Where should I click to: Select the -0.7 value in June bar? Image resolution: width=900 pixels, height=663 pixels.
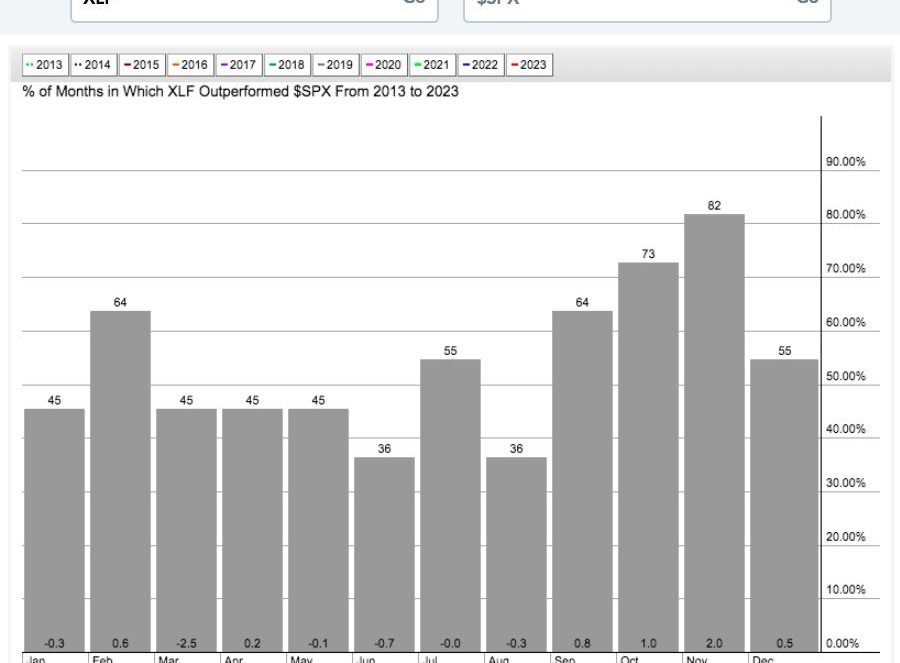click(385, 643)
